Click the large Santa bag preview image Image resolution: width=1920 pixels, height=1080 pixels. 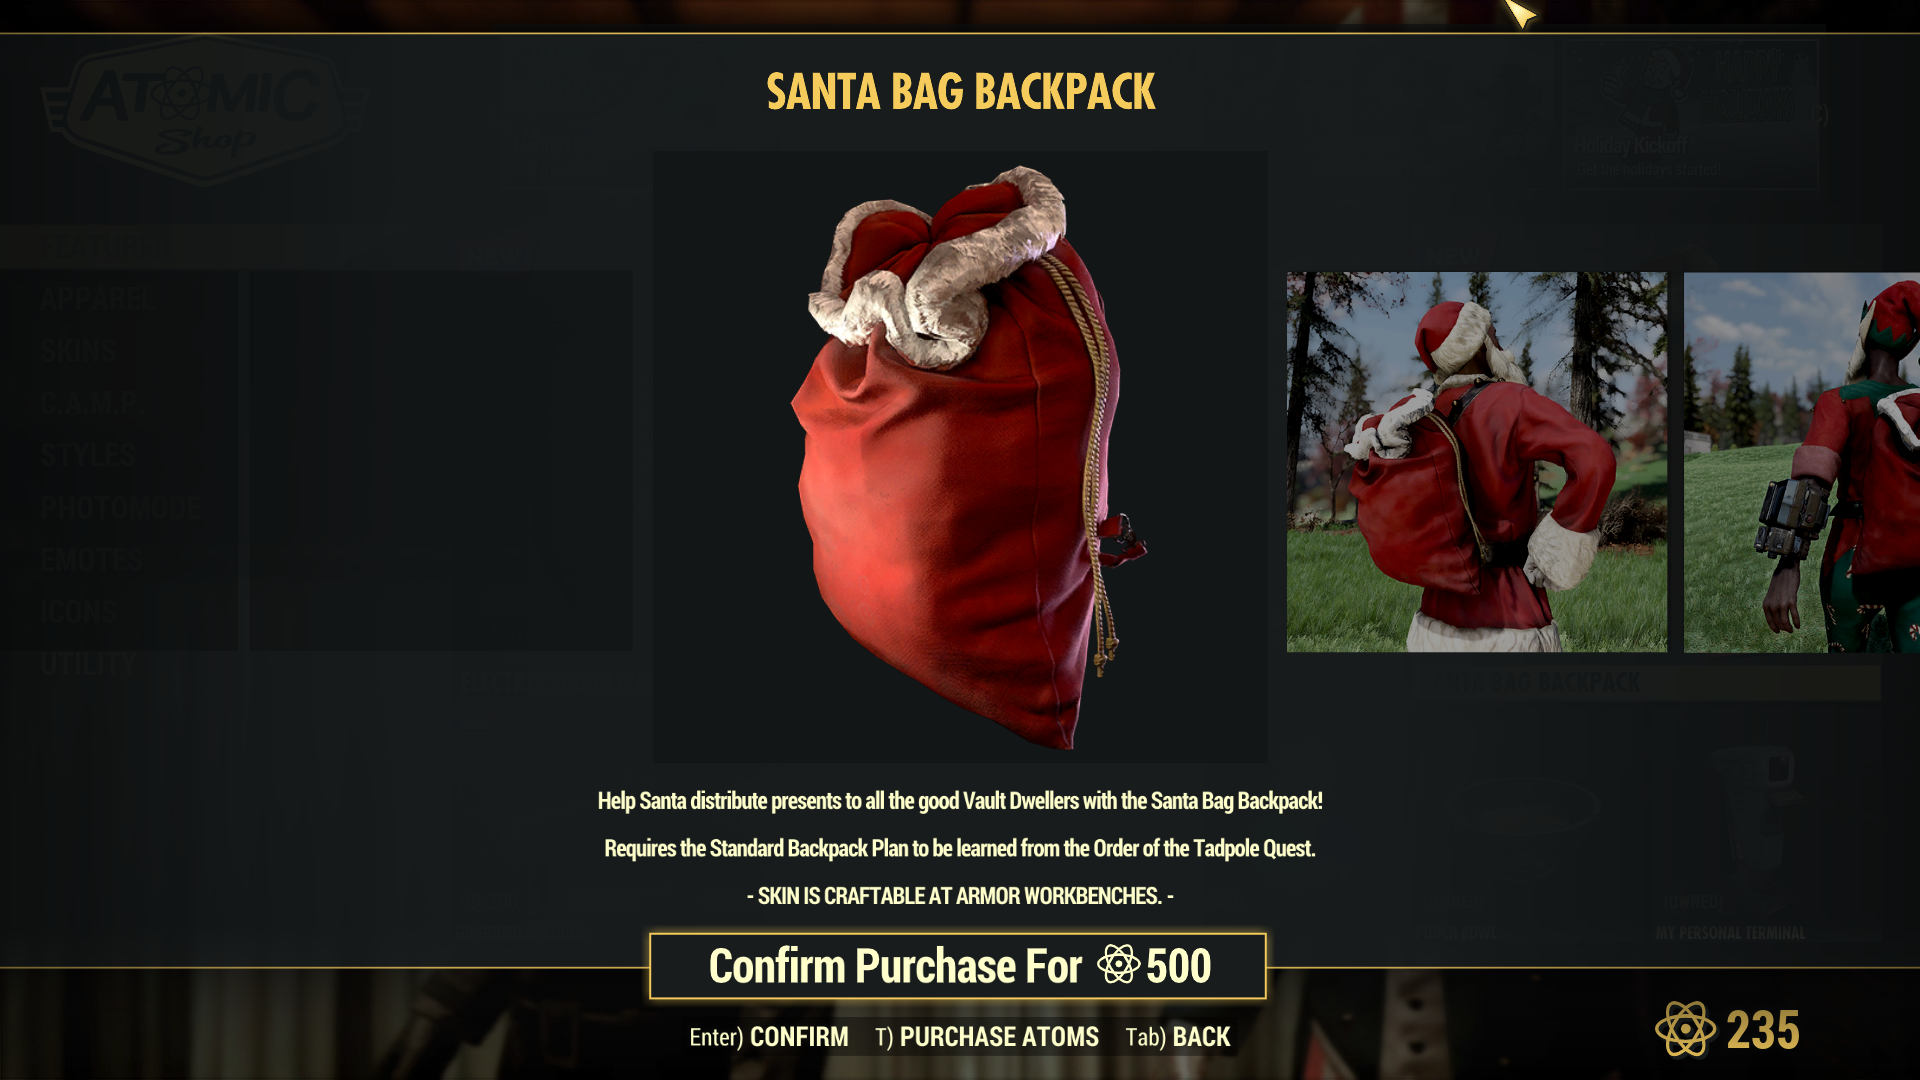960,457
